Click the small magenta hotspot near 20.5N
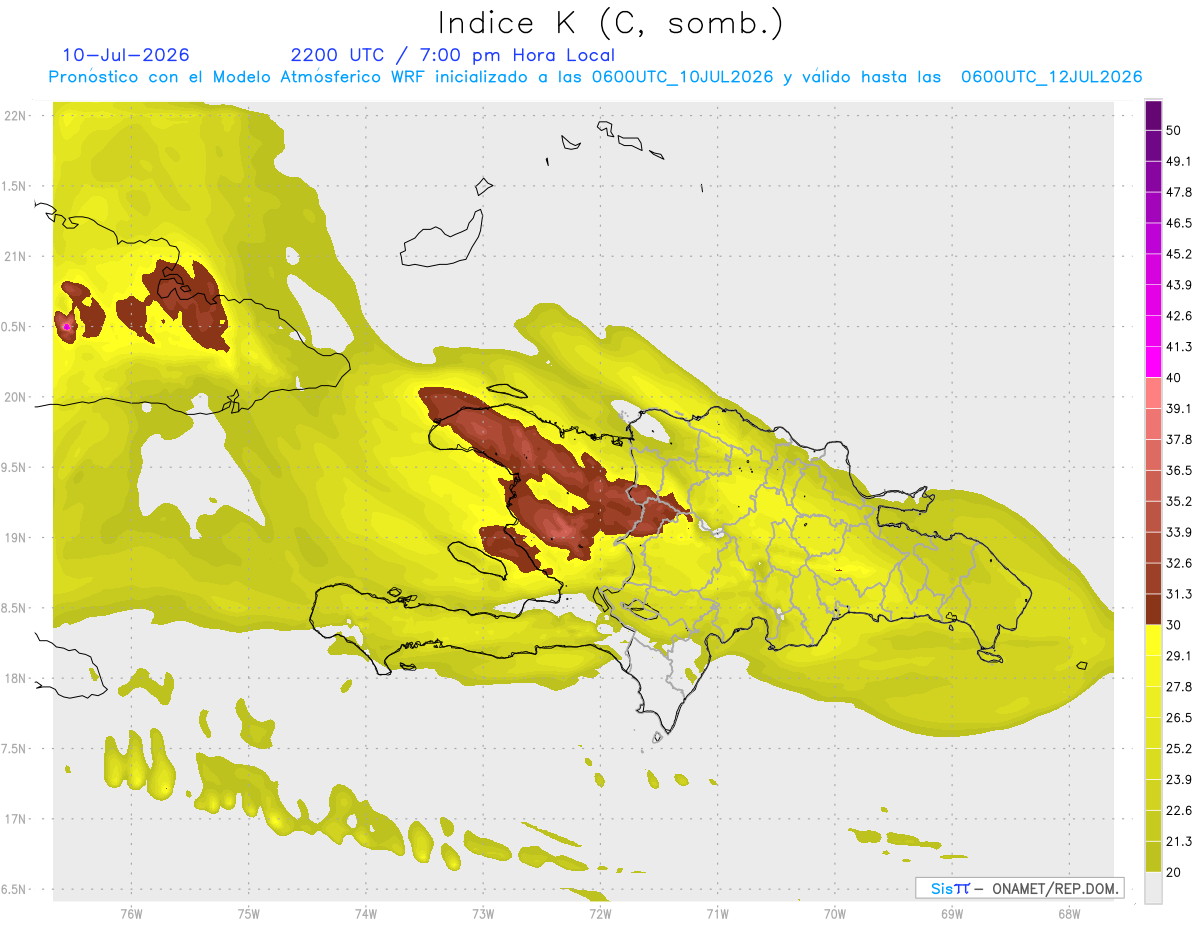1200x927 pixels. click(66, 326)
